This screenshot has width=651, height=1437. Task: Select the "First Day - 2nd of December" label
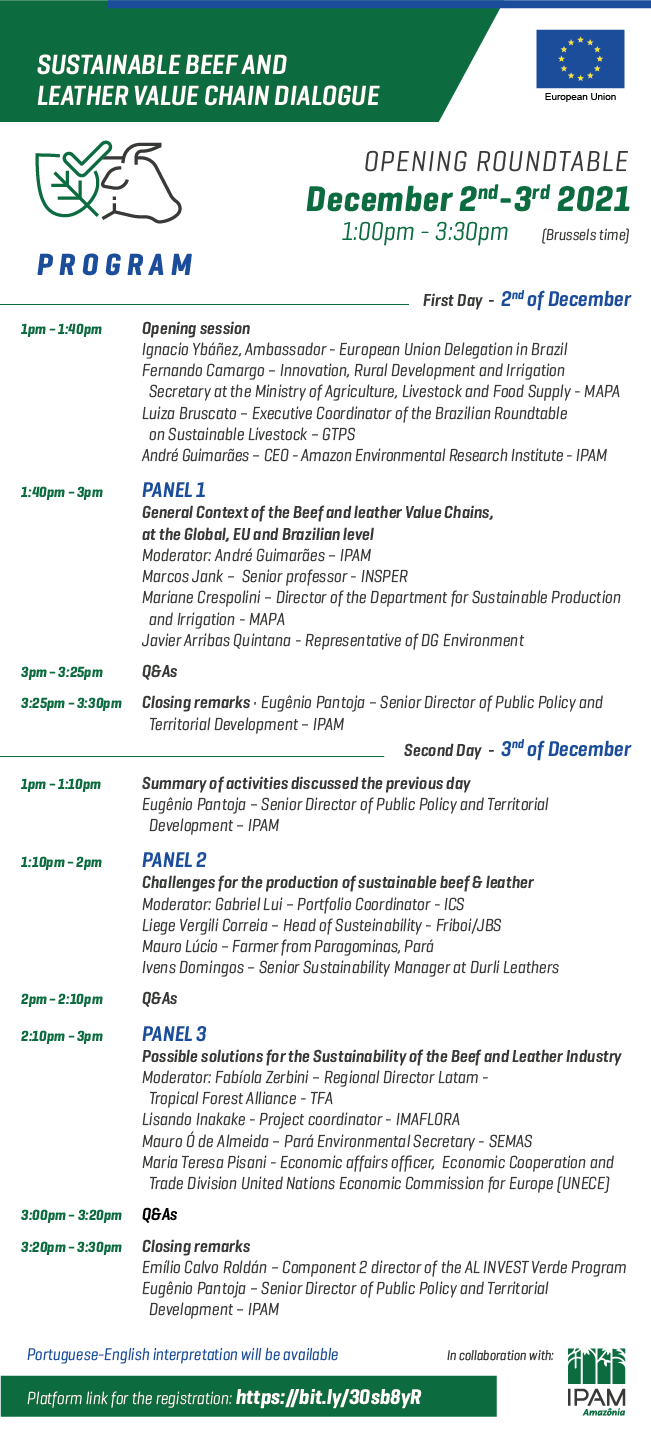coord(527,300)
